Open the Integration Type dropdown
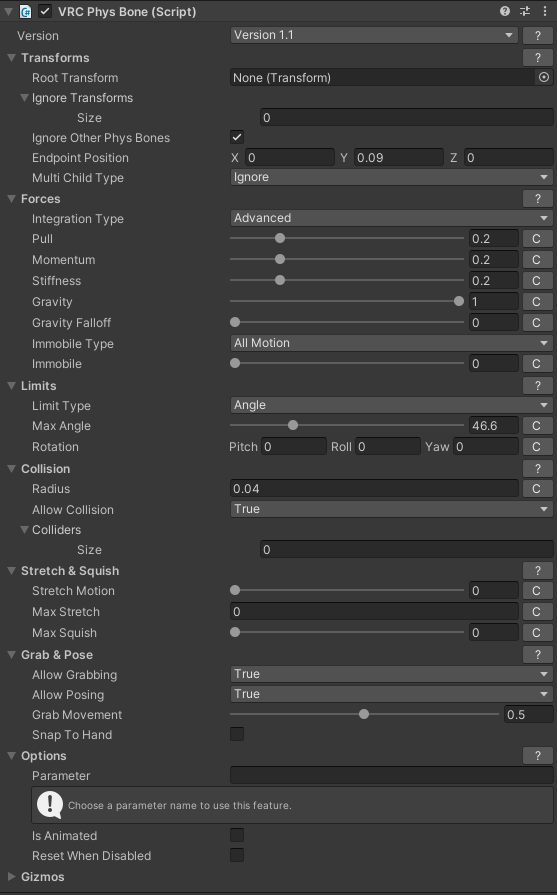This screenshot has height=895, width=557. tap(391, 218)
